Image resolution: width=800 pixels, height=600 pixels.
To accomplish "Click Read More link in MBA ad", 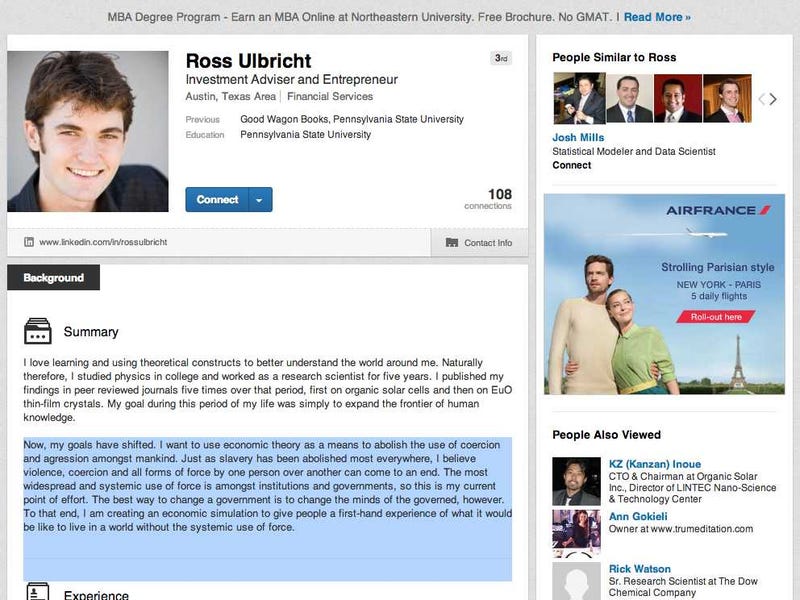I will point(657,17).
